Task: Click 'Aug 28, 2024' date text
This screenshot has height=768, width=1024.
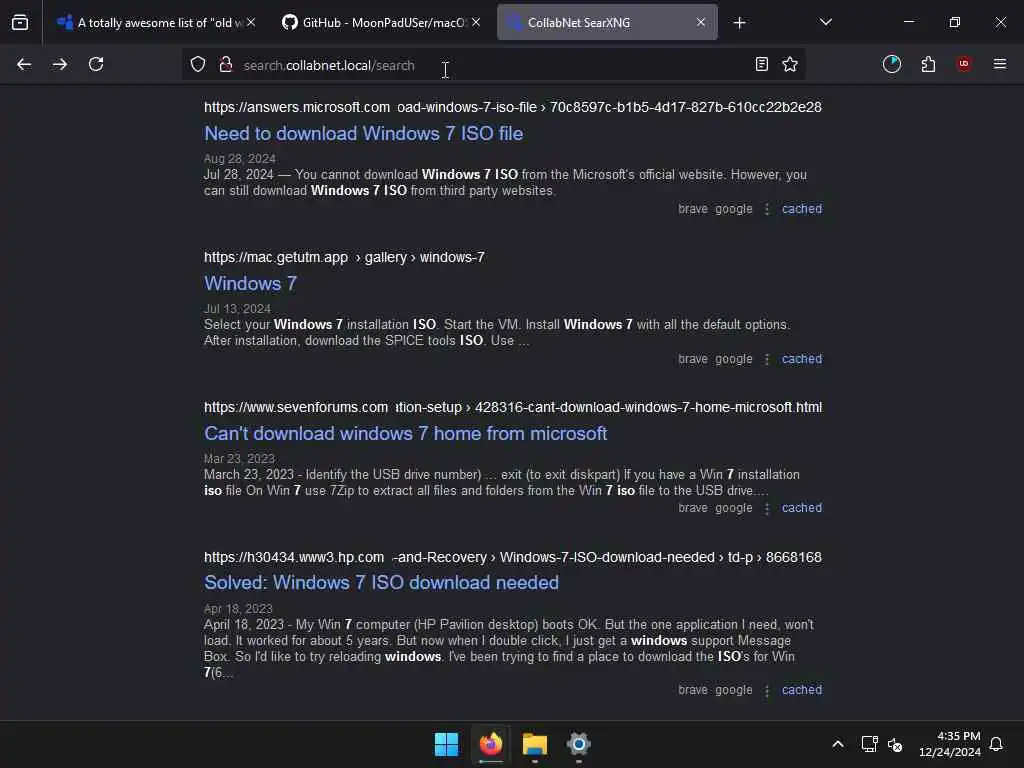Action: 240,159
